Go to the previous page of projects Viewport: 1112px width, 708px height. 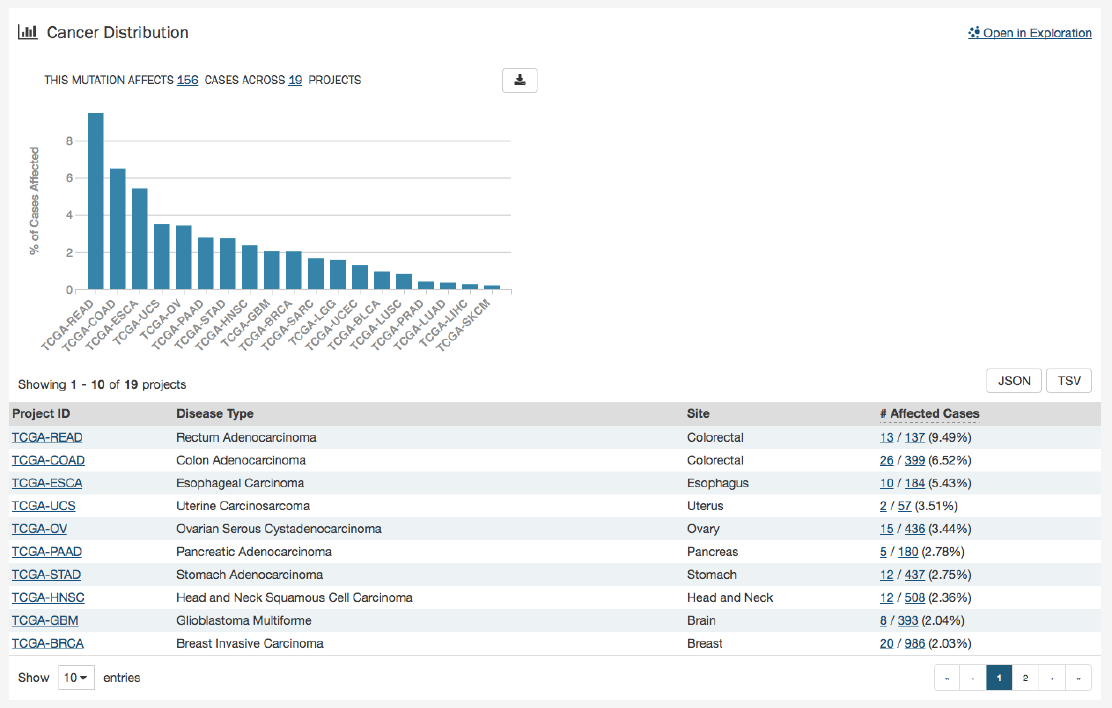coord(972,678)
